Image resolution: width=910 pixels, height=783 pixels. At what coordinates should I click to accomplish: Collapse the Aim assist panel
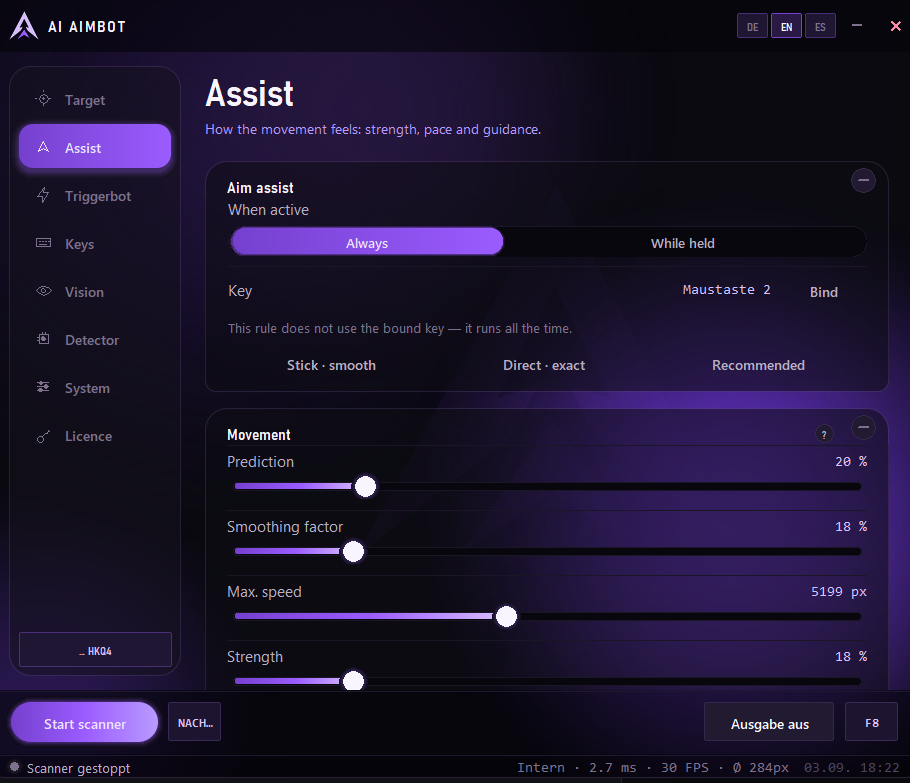863,181
